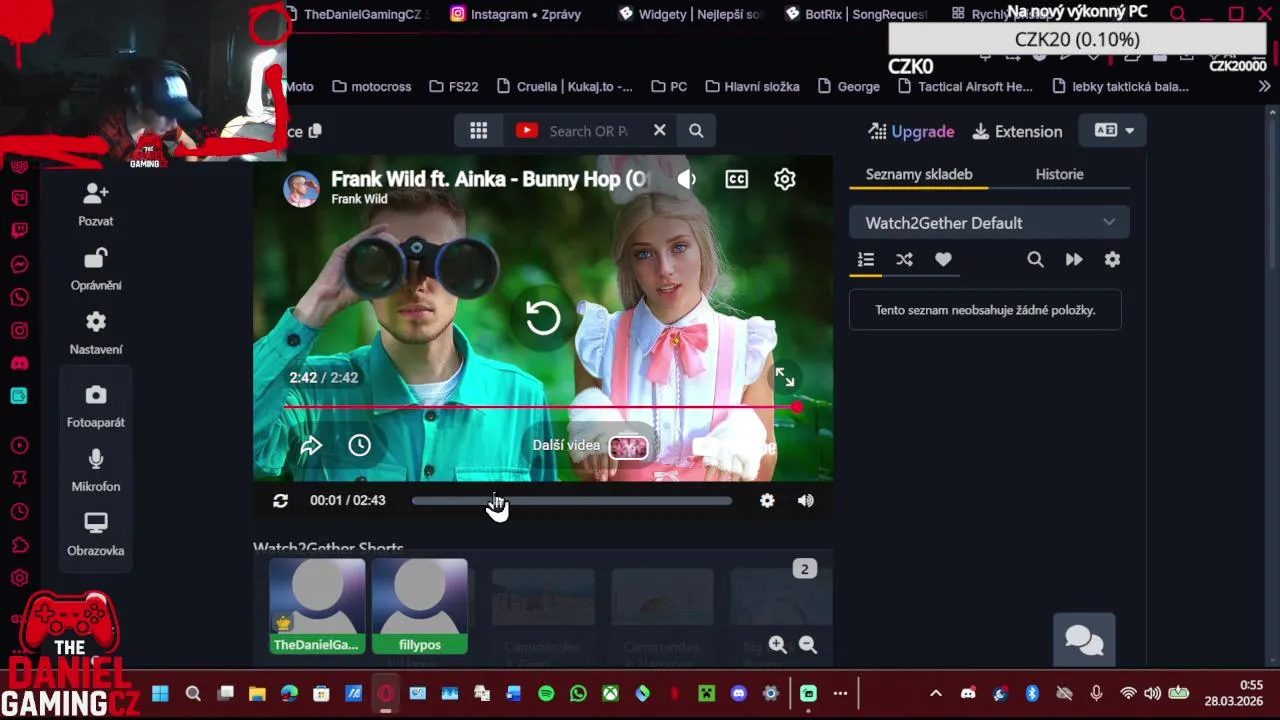Toggle YouTube closed captions

[737, 179]
